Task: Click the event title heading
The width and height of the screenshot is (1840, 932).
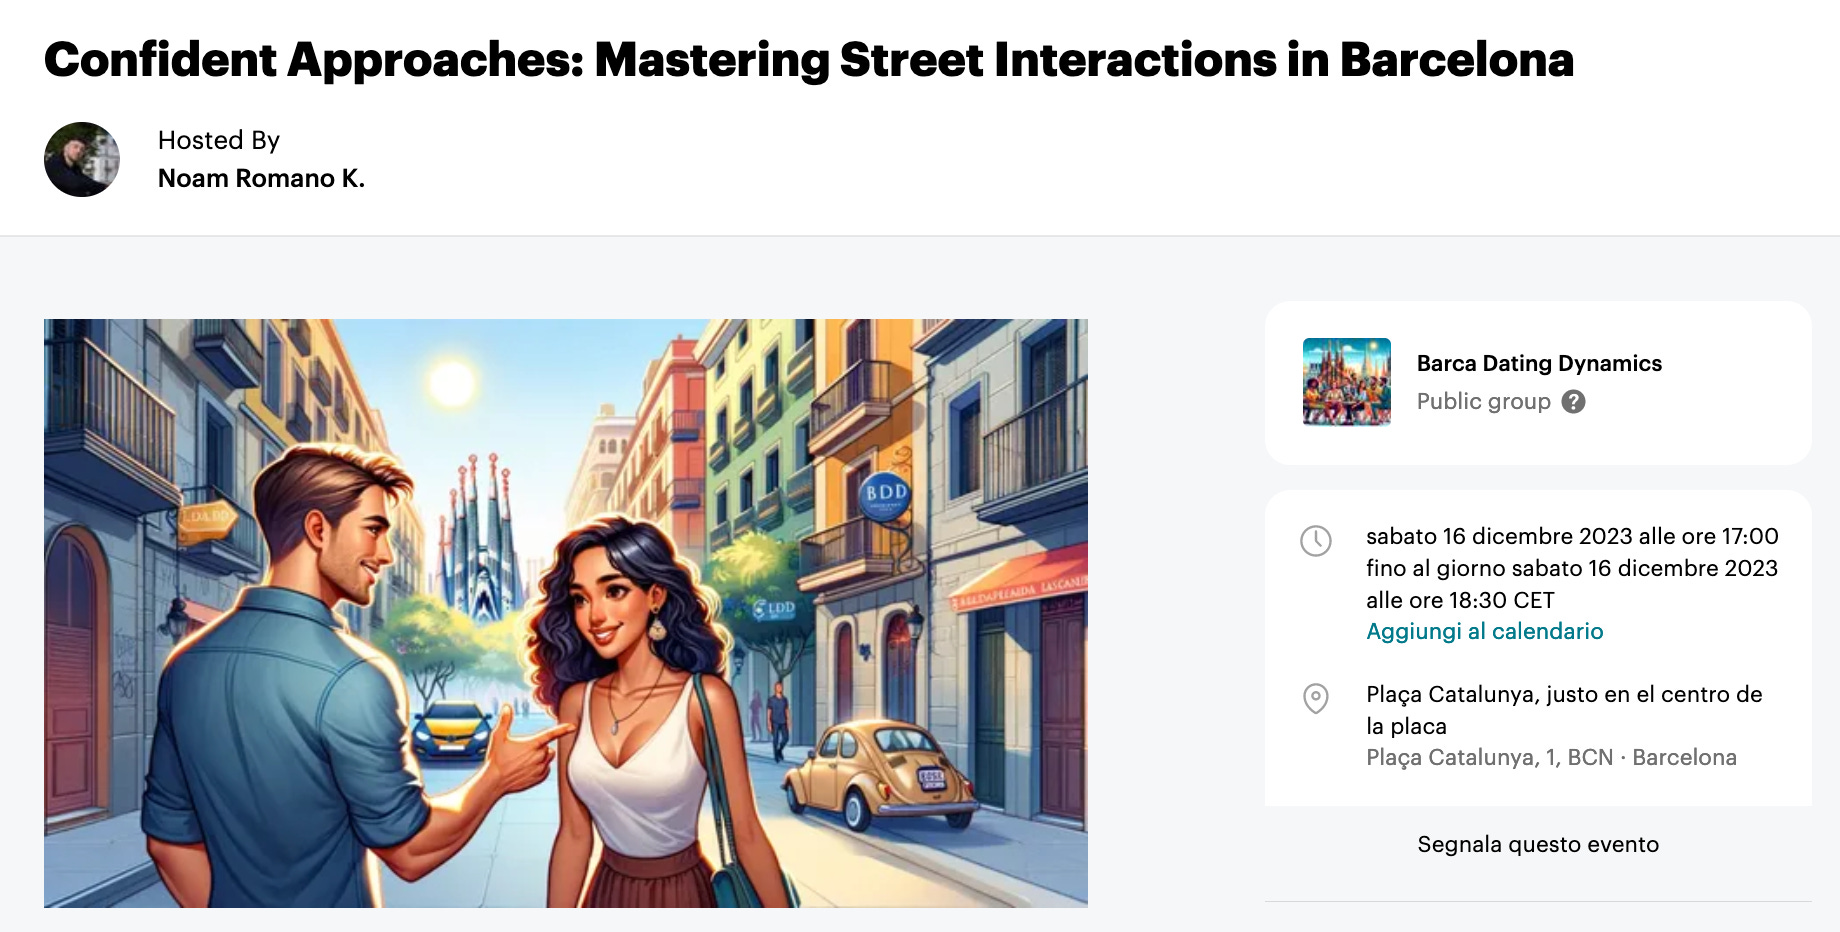Action: coord(809,59)
